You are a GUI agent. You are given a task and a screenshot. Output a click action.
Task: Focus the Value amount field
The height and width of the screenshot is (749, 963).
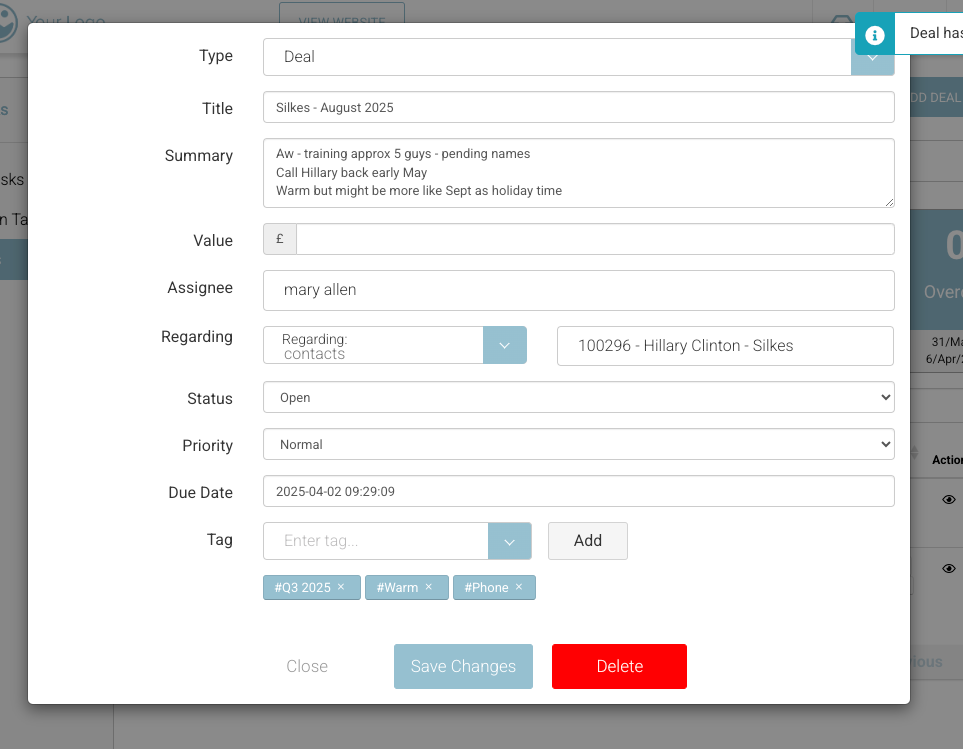(594, 239)
